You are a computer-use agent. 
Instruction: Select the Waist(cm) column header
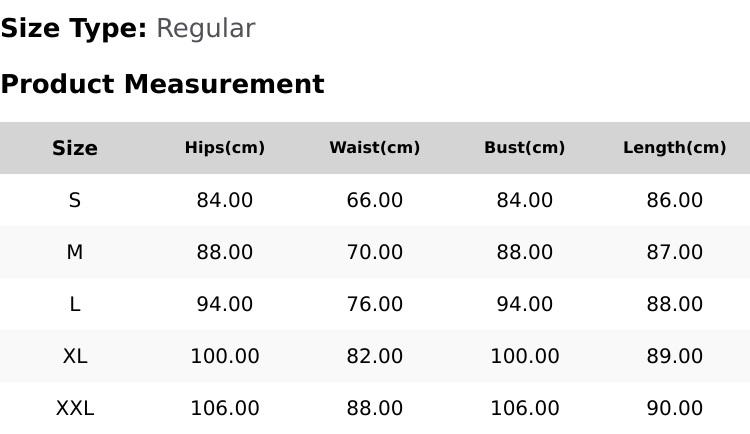point(375,148)
